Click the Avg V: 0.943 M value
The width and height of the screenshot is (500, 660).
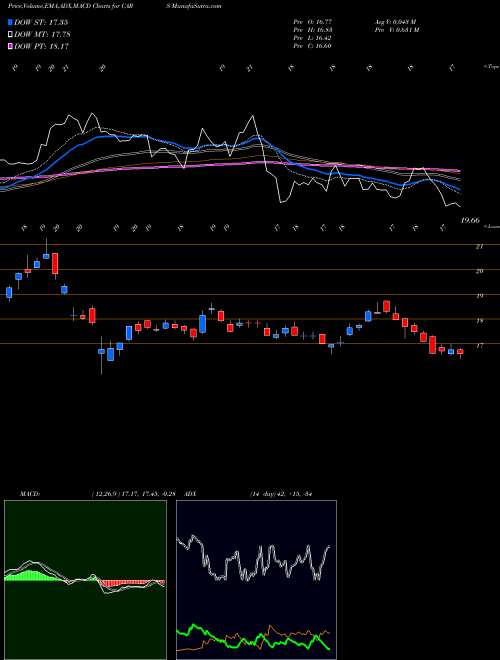[x=396, y=22]
